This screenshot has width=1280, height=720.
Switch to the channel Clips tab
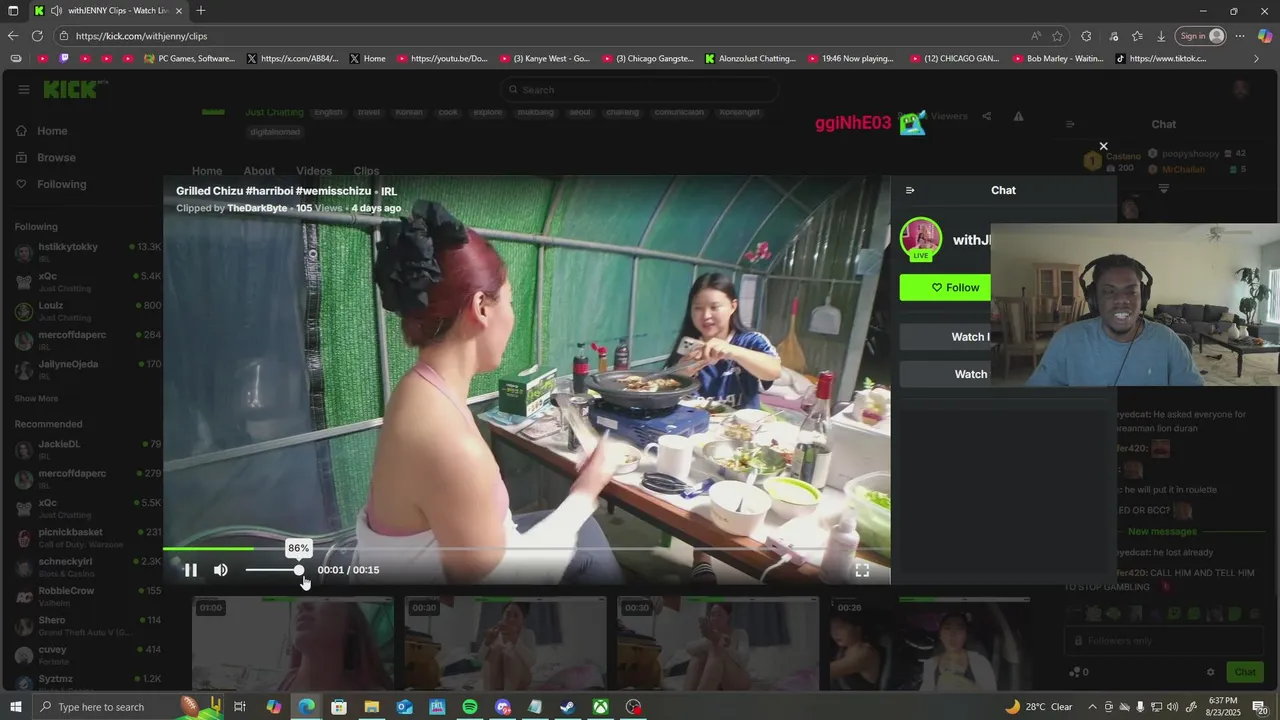coord(366,171)
